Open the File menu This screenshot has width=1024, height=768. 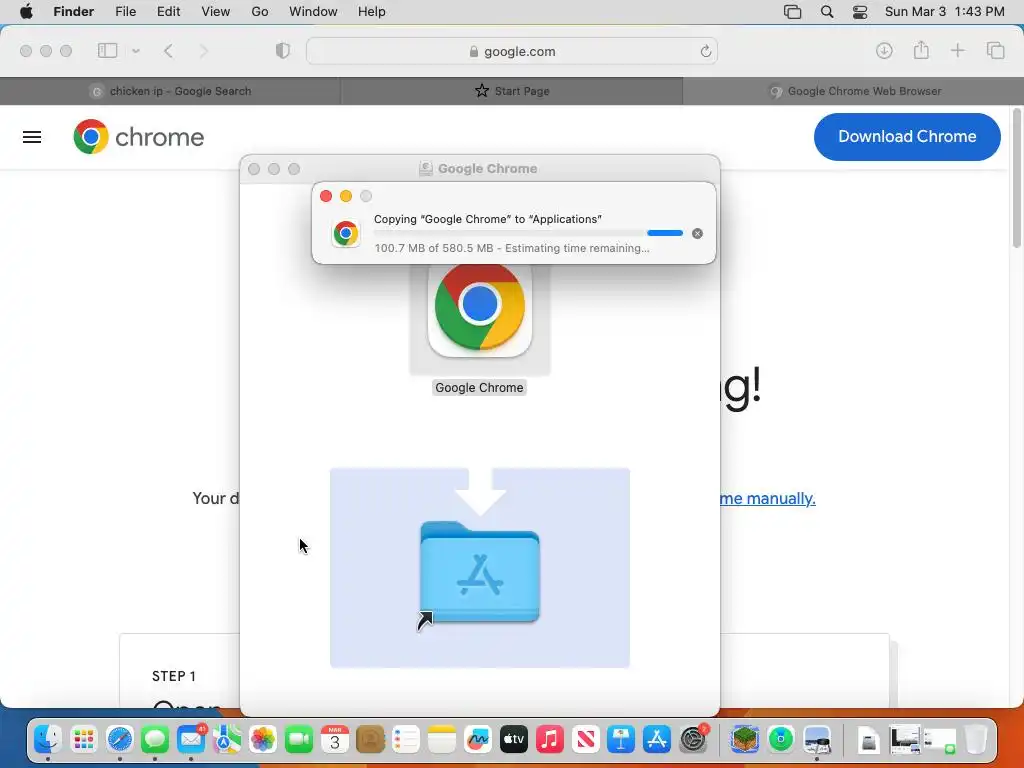pyautogui.click(x=125, y=12)
